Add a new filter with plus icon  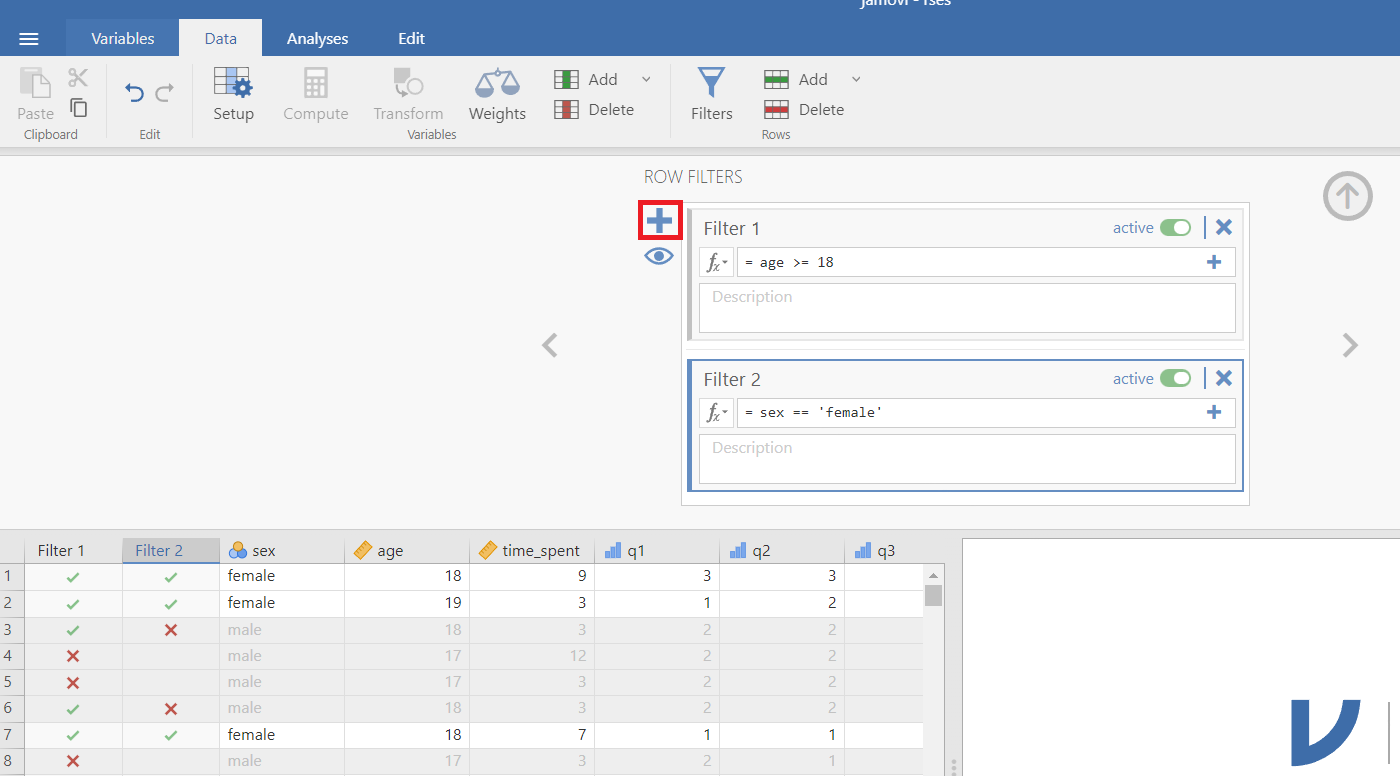[660, 220]
